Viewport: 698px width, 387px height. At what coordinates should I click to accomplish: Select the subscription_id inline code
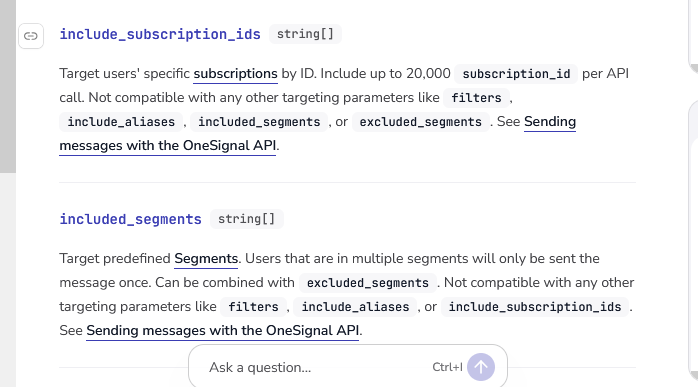click(516, 73)
